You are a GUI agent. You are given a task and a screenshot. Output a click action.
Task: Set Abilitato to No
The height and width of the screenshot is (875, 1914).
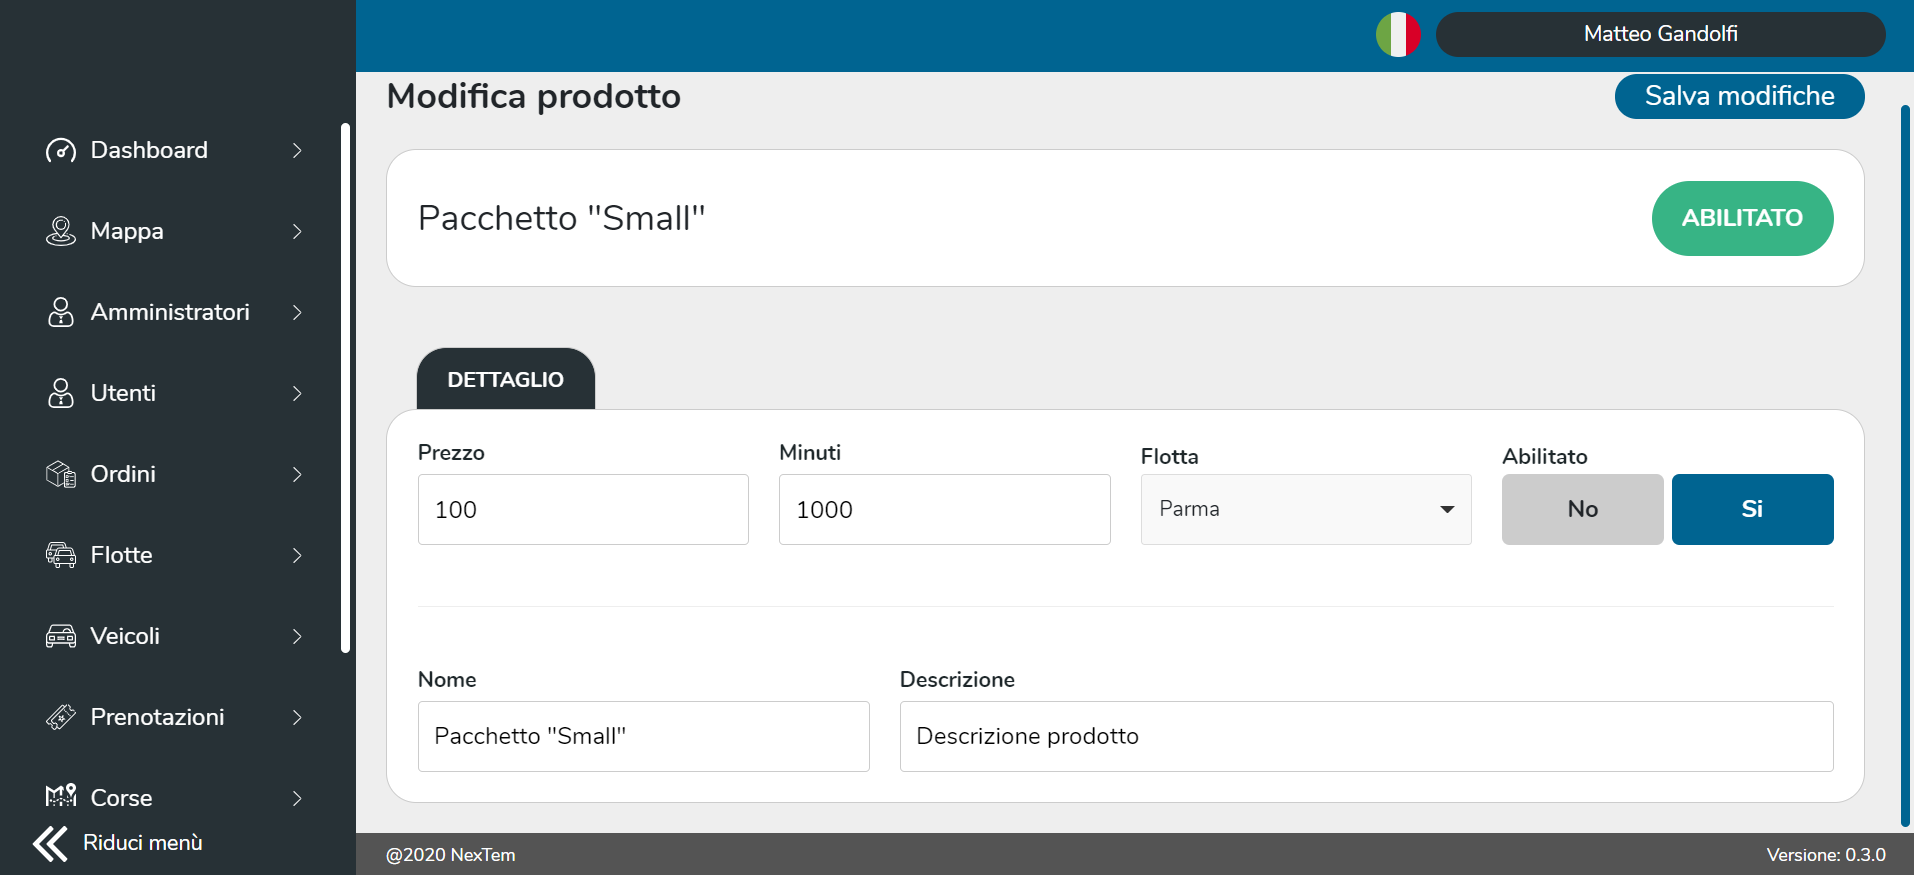pos(1582,509)
